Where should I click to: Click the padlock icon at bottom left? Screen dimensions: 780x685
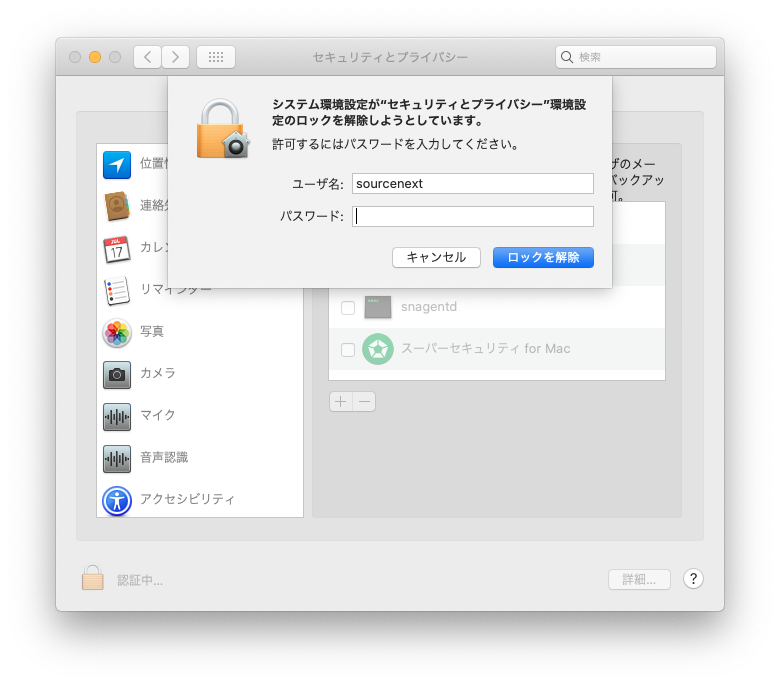pyautogui.click(x=93, y=578)
